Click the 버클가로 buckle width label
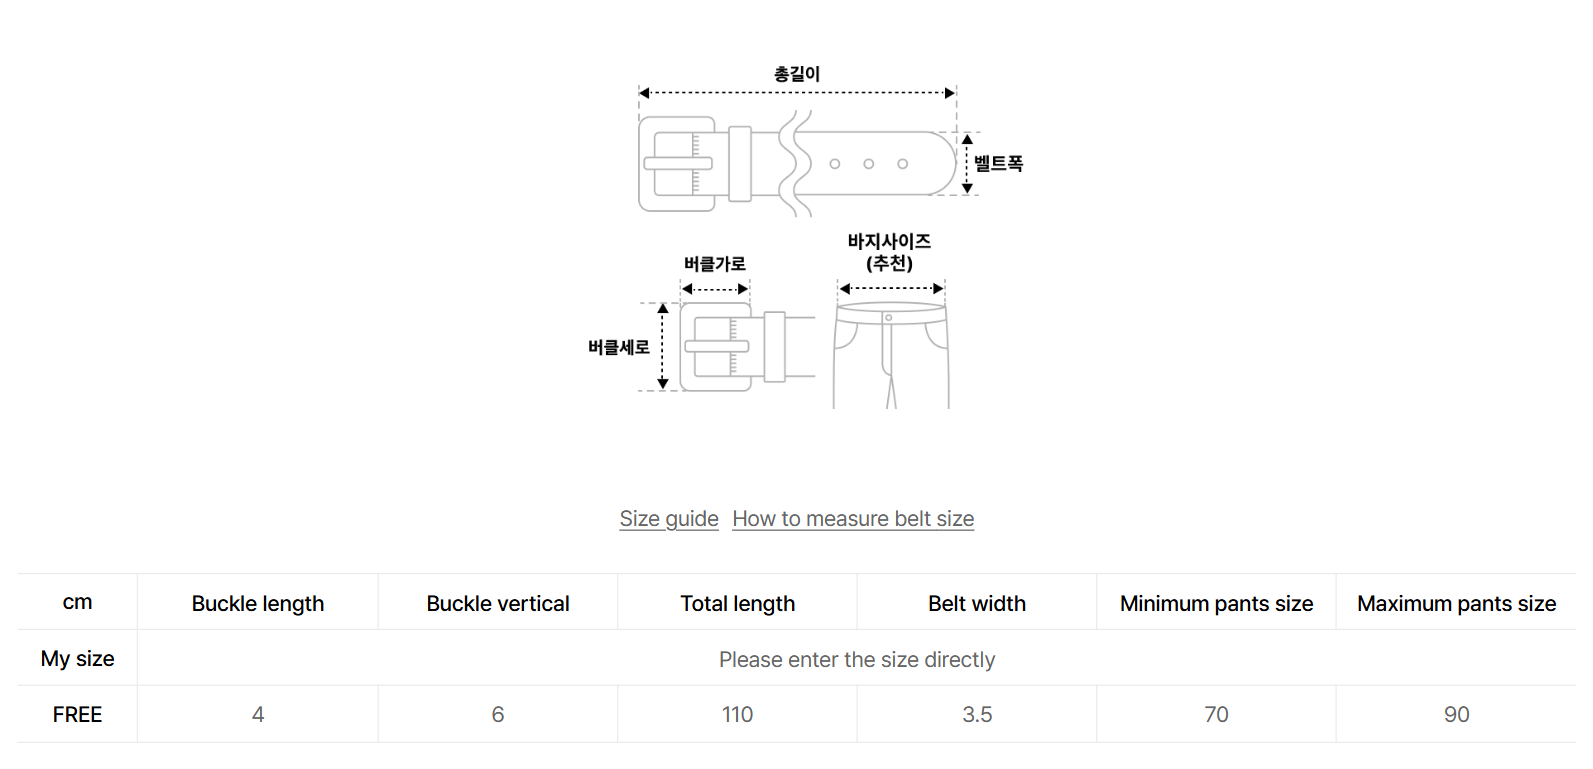 [x=714, y=264]
